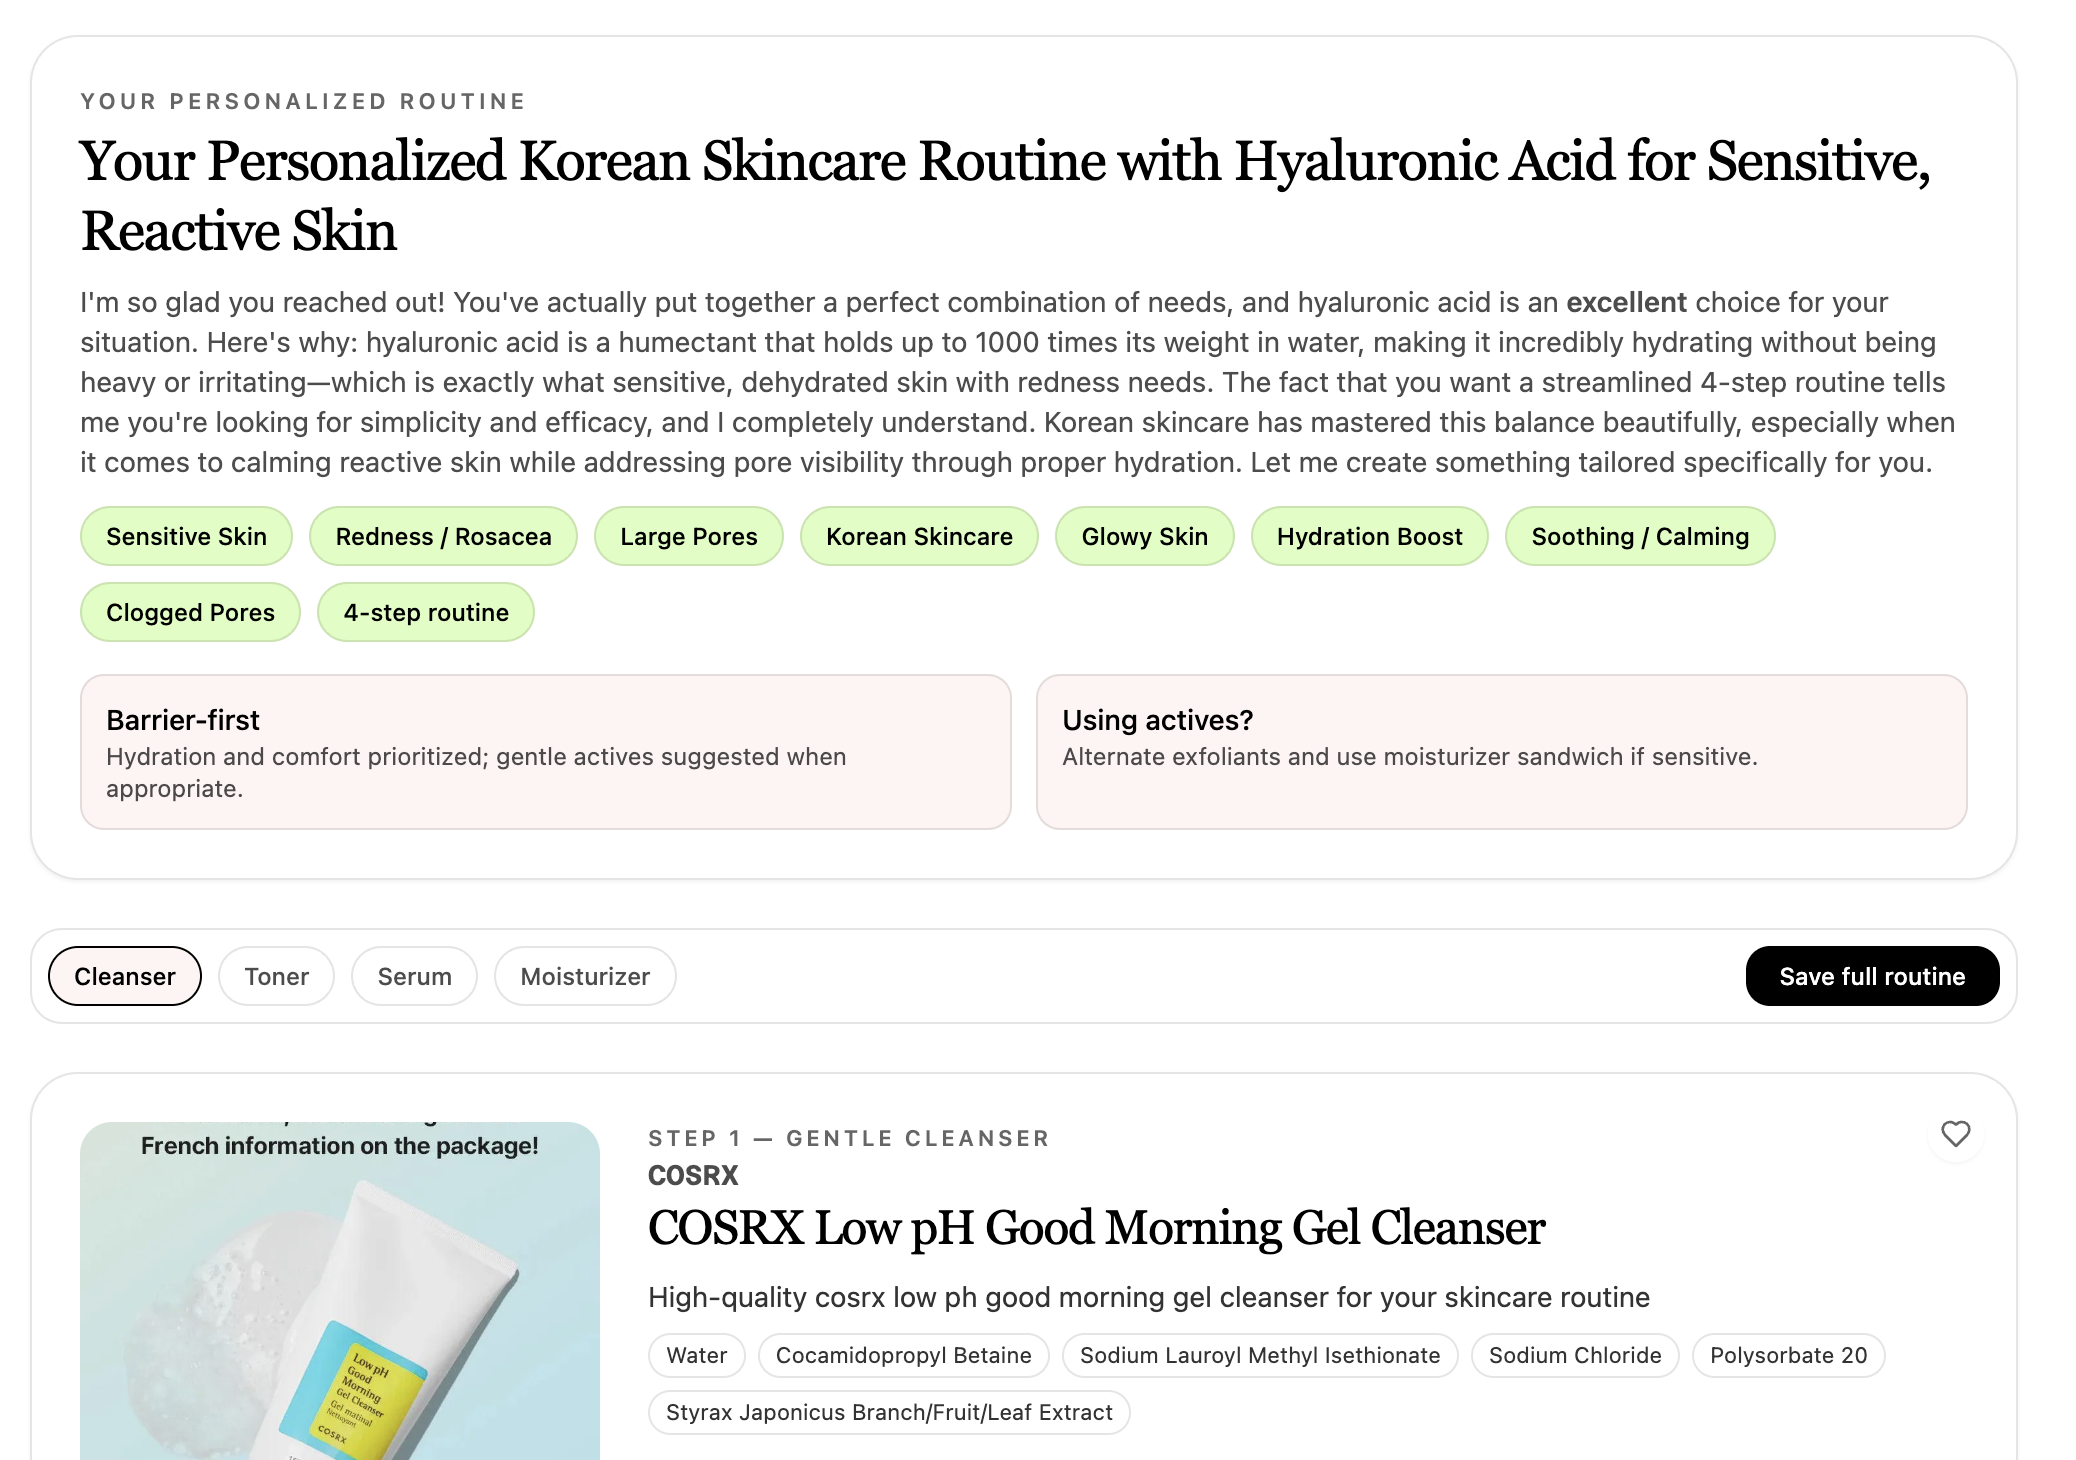Viewport: 2076px width, 1460px height.
Task: Open the Moisturizer section
Action: [585, 976]
